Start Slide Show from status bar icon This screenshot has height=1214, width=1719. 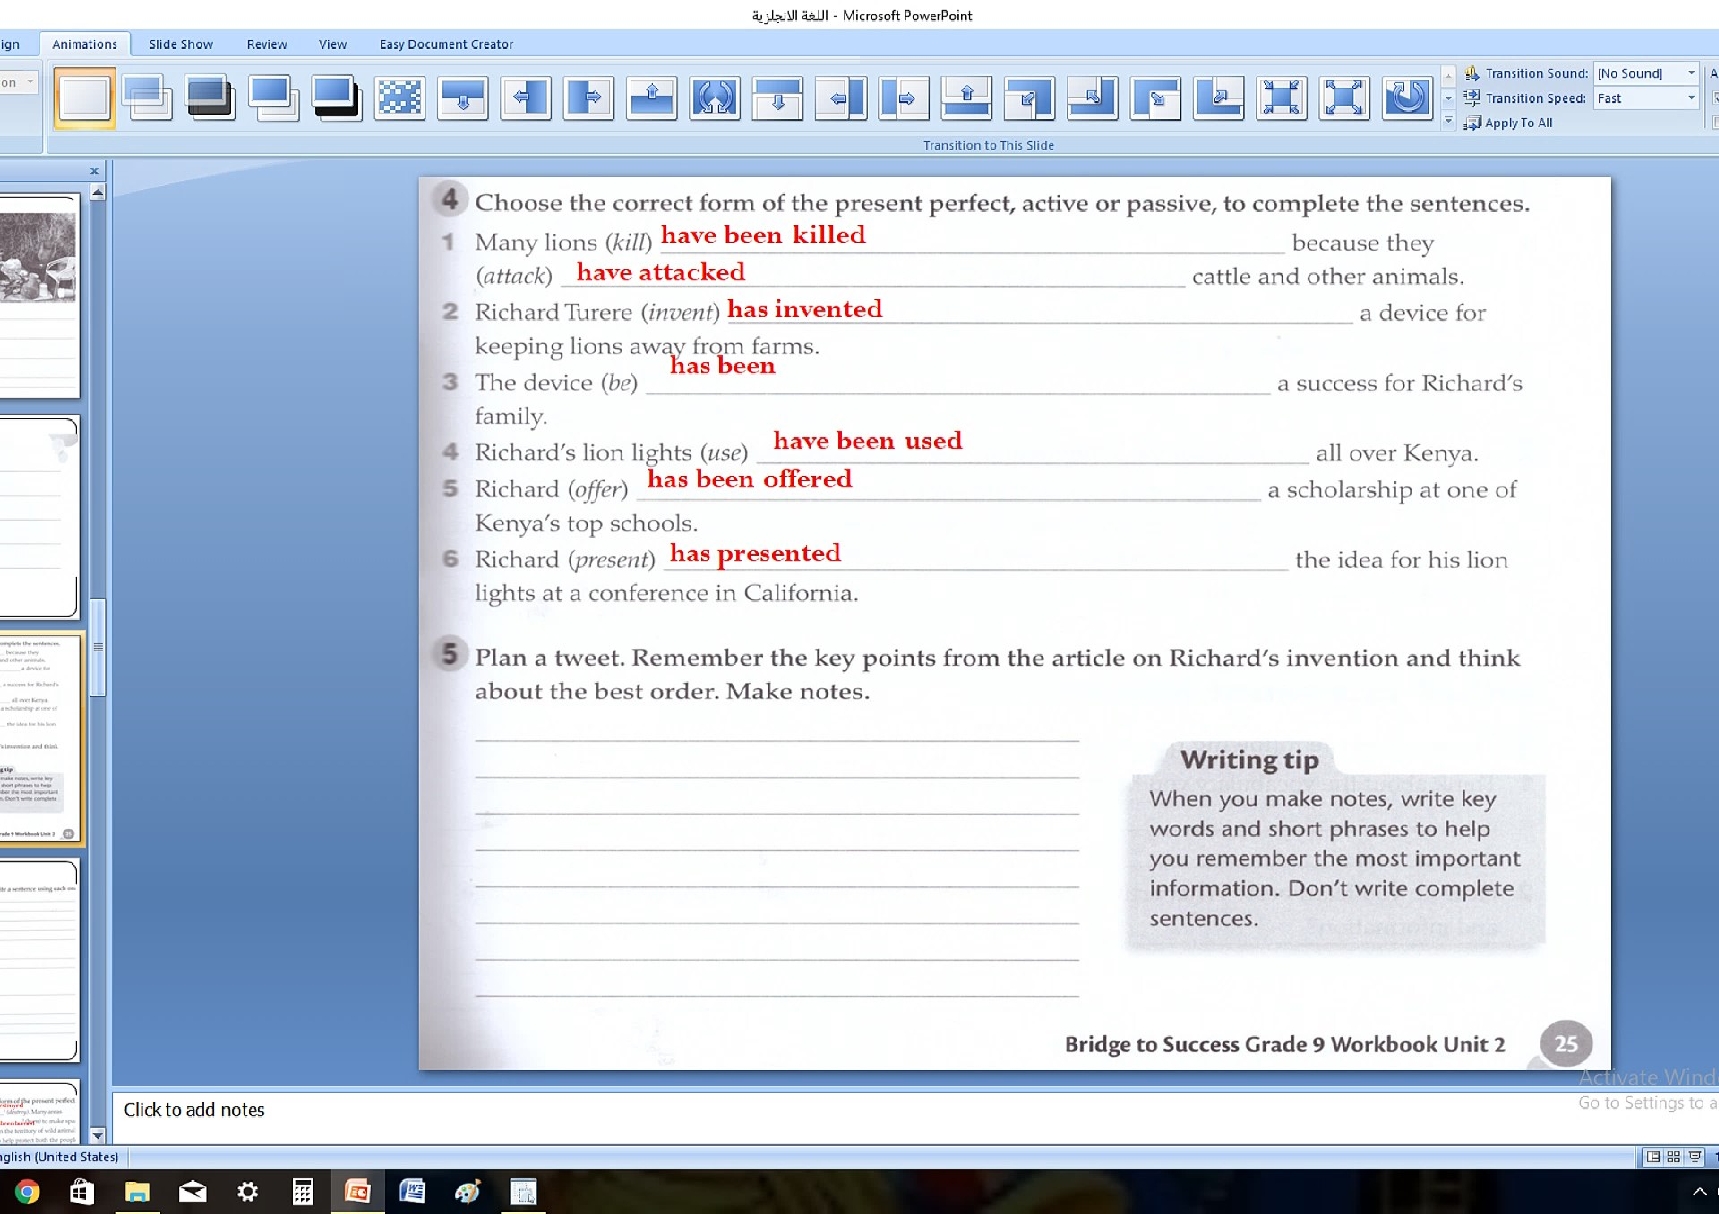coord(1695,1157)
